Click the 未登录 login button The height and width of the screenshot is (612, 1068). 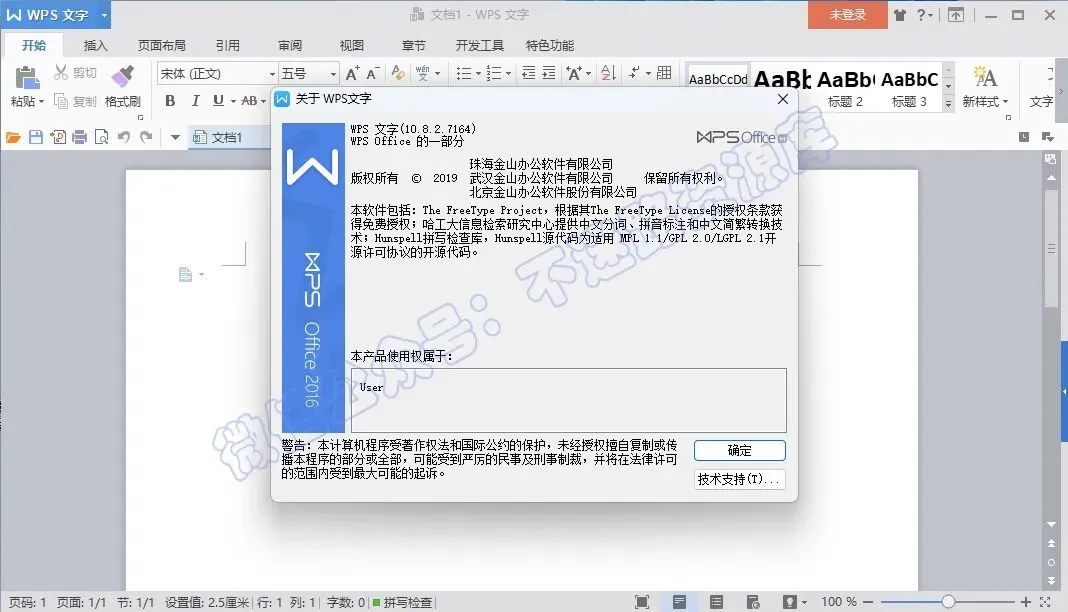[x=847, y=15]
